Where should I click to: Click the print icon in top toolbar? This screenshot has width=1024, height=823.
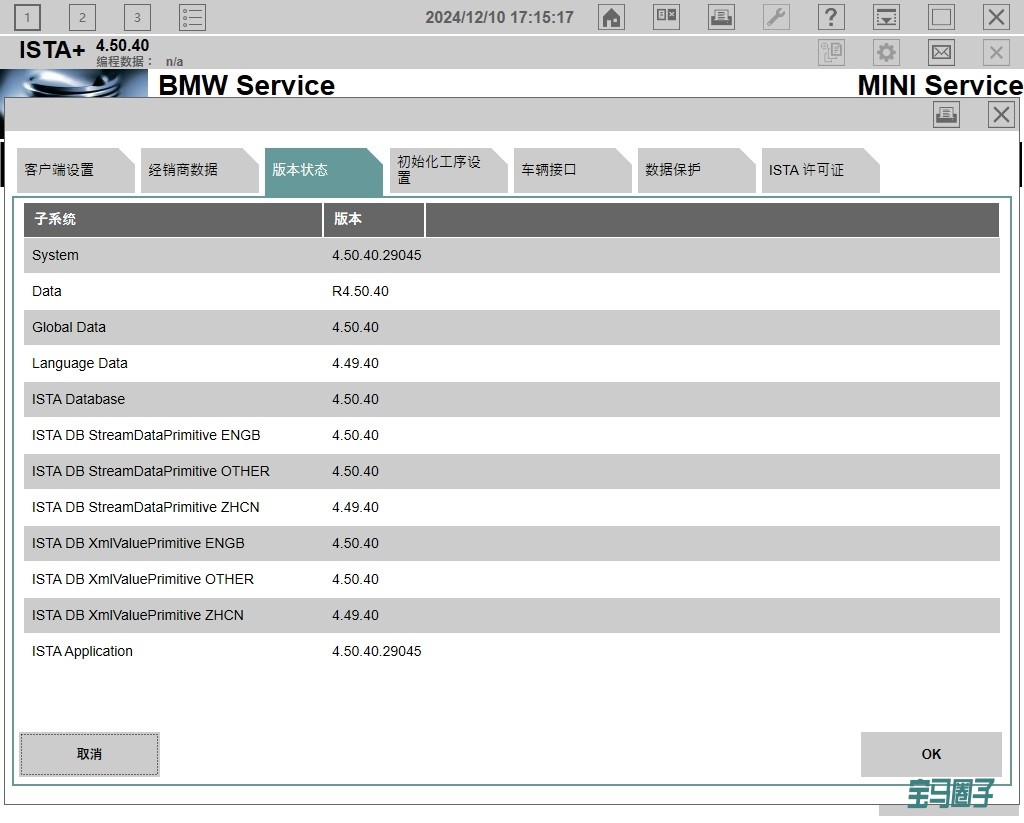click(x=721, y=17)
